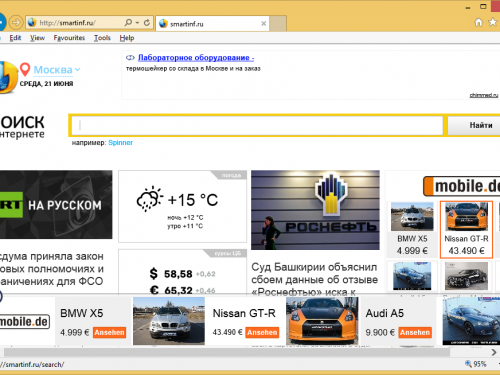Open a new blank tab
Viewport: 500px width, 375px height.
tap(278, 24)
